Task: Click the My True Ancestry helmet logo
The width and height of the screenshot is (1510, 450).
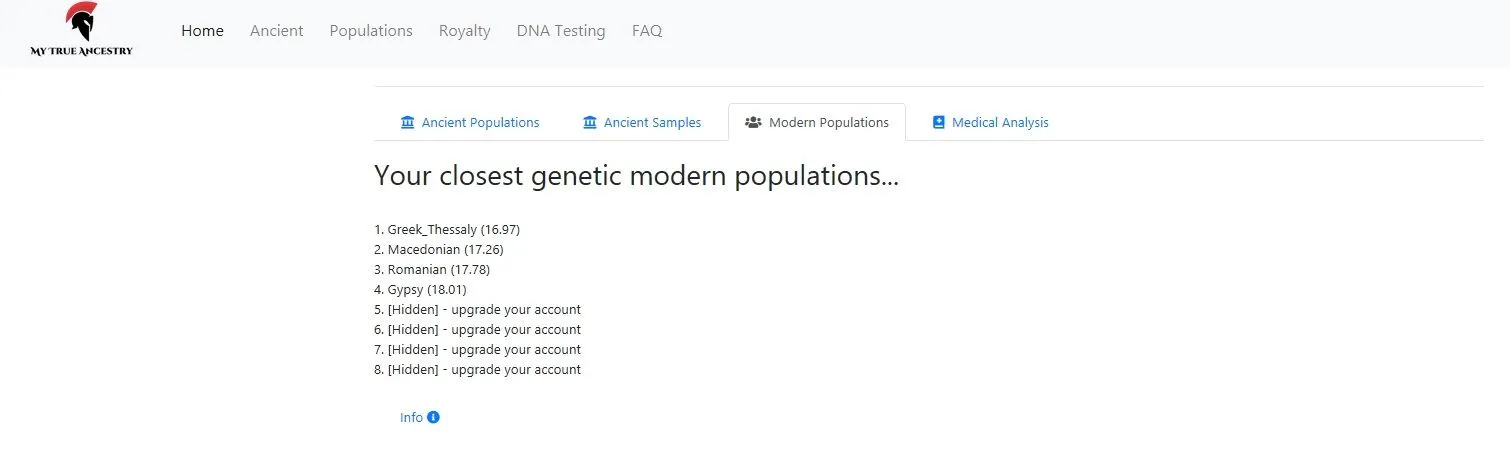Action: click(x=81, y=24)
